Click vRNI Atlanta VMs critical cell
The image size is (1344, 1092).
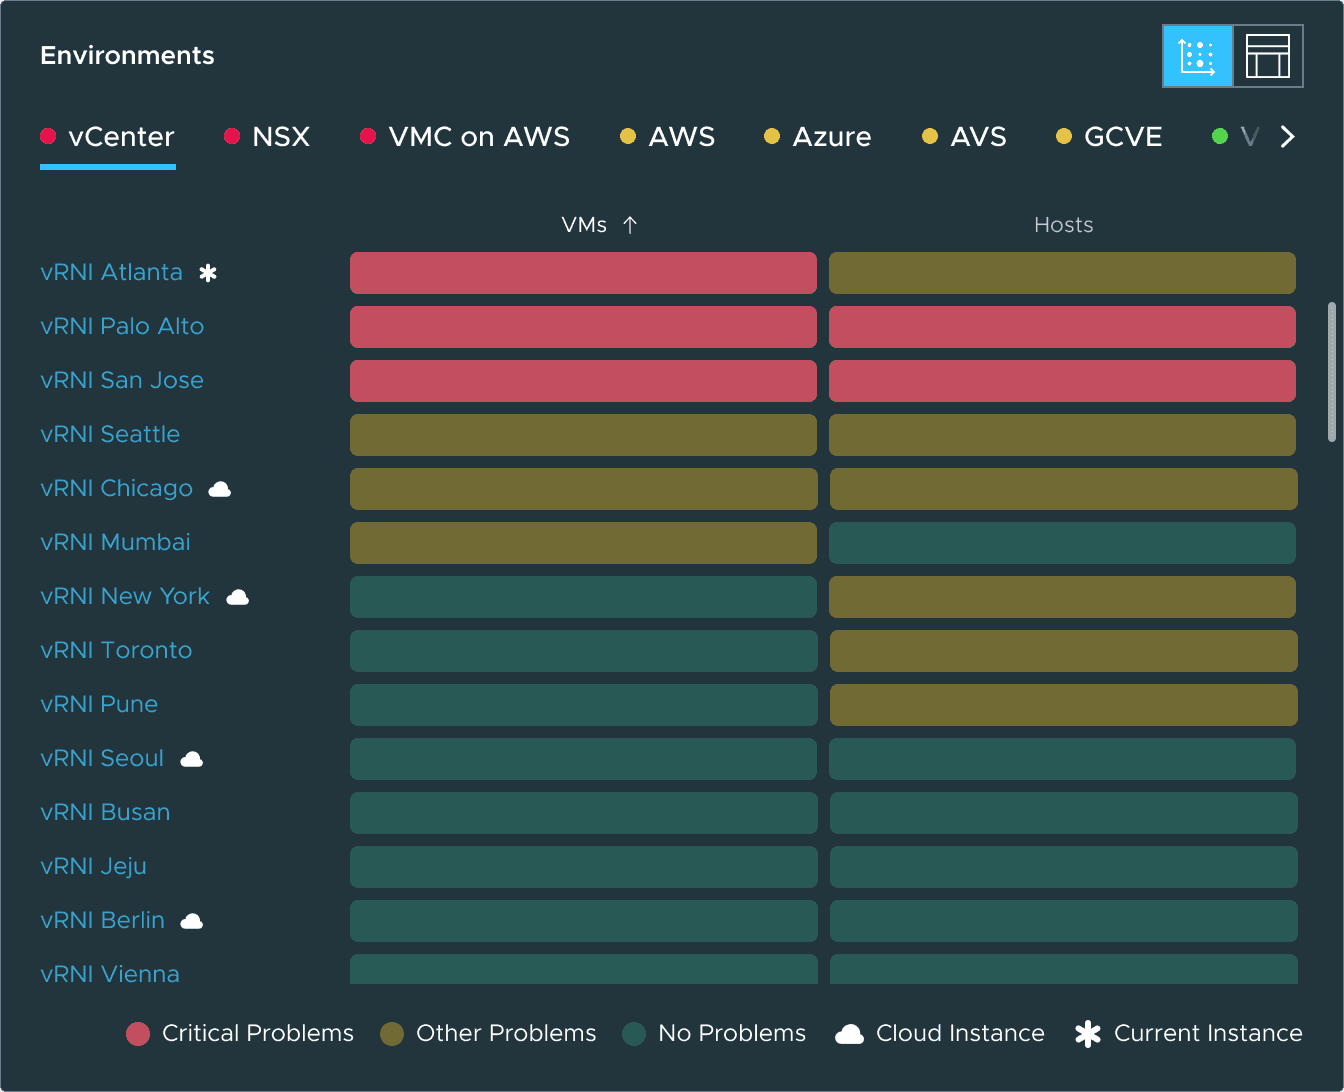coord(583,273)
